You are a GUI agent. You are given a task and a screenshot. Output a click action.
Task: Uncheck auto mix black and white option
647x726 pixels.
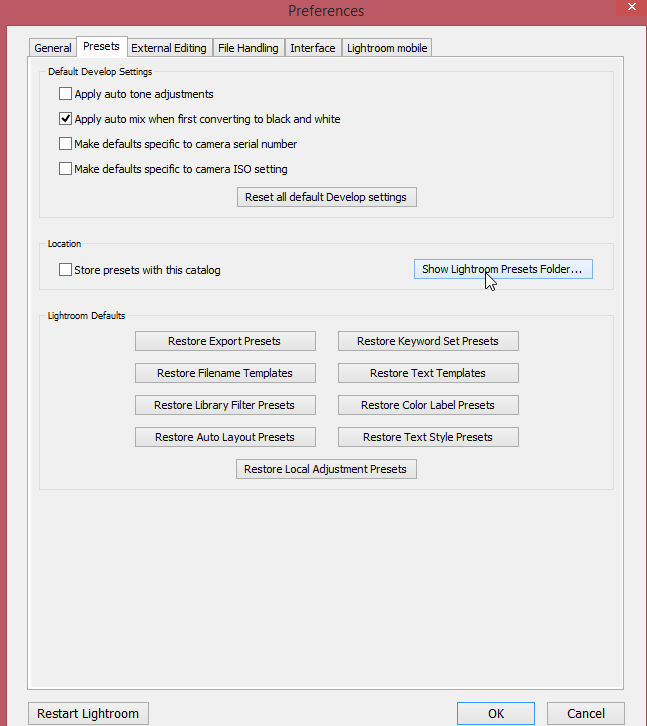coord(66,119)
